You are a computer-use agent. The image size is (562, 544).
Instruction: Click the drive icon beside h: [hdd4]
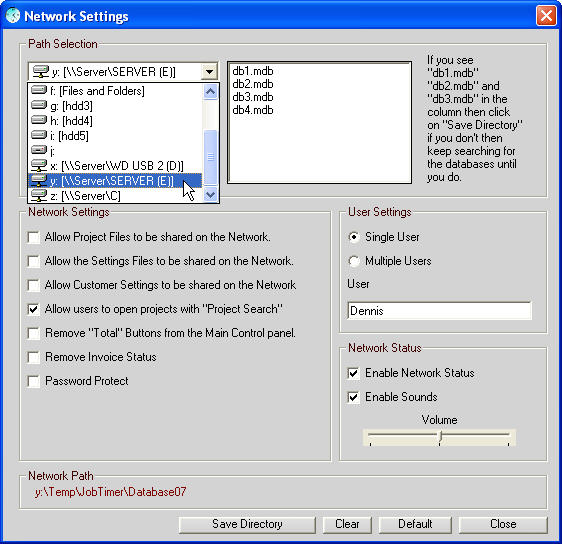pyautogui.click(x=39, y=120)
